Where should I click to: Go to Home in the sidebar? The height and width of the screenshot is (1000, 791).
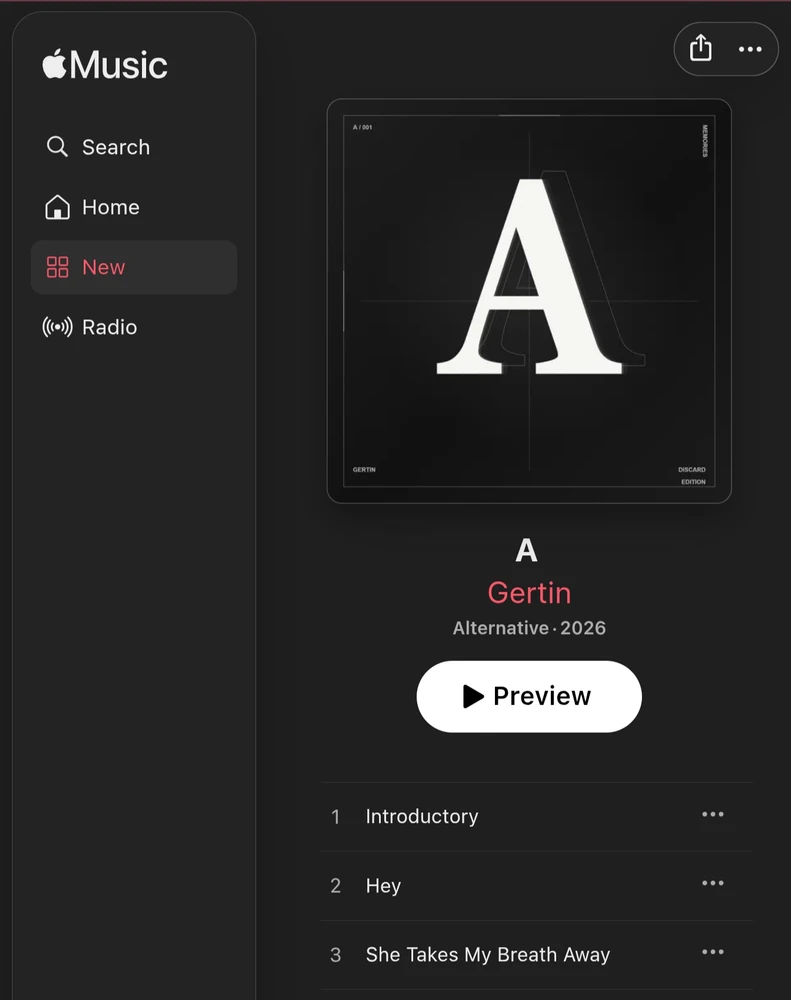[x=134, y=207]
